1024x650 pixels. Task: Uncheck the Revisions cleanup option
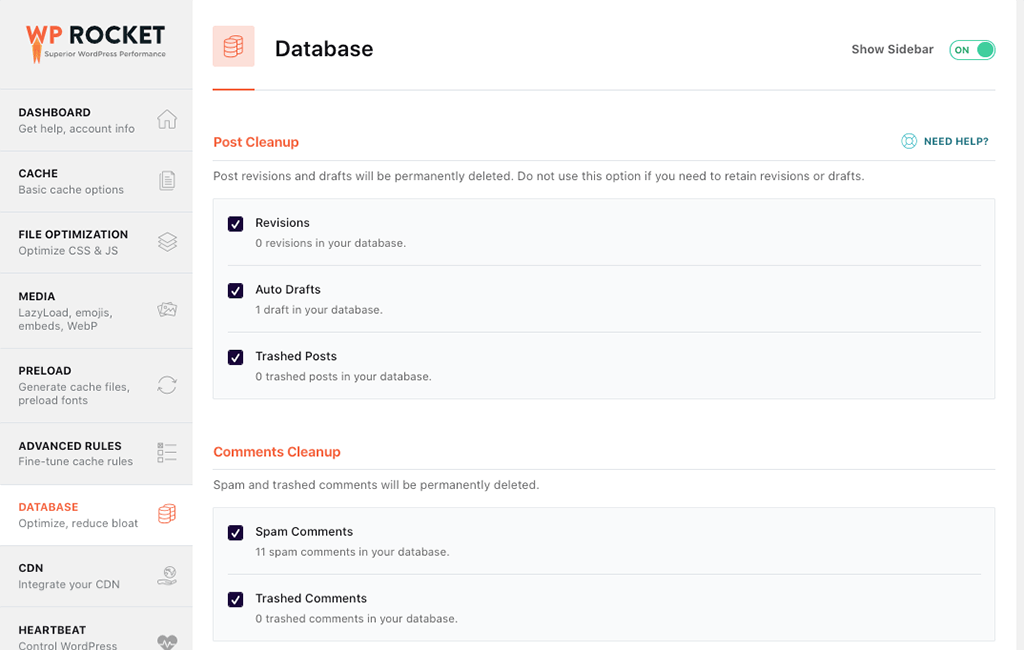coord(235,224)
